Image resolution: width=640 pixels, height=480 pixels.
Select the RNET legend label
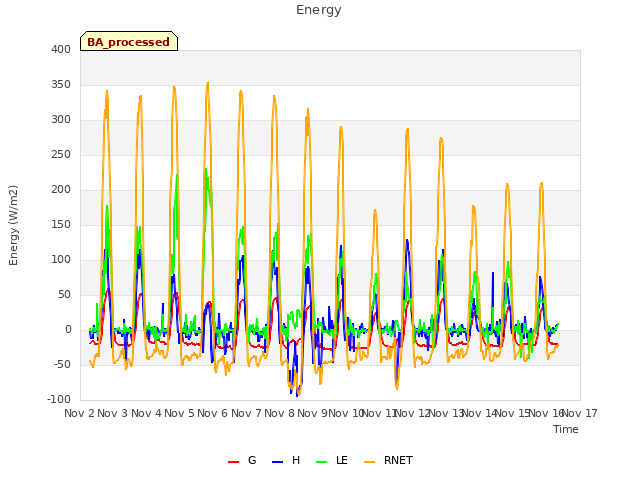click(x=398, y=460)
